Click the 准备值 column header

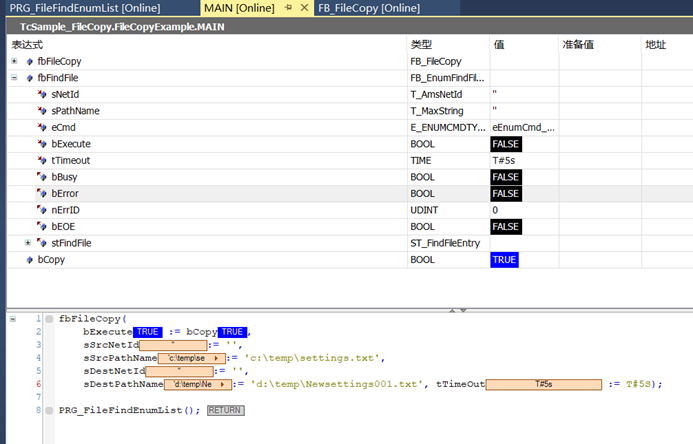point(578,45)
